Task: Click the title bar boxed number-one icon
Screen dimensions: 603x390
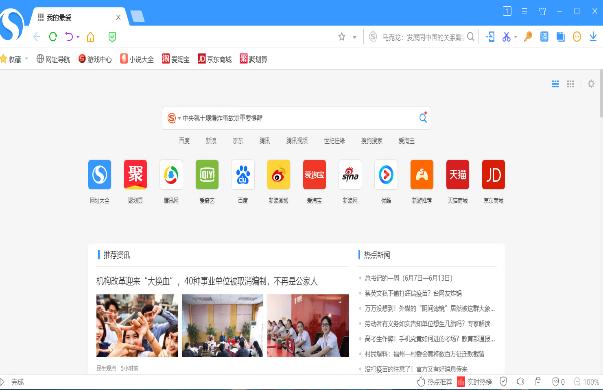Action: click(x=507, y=12)
